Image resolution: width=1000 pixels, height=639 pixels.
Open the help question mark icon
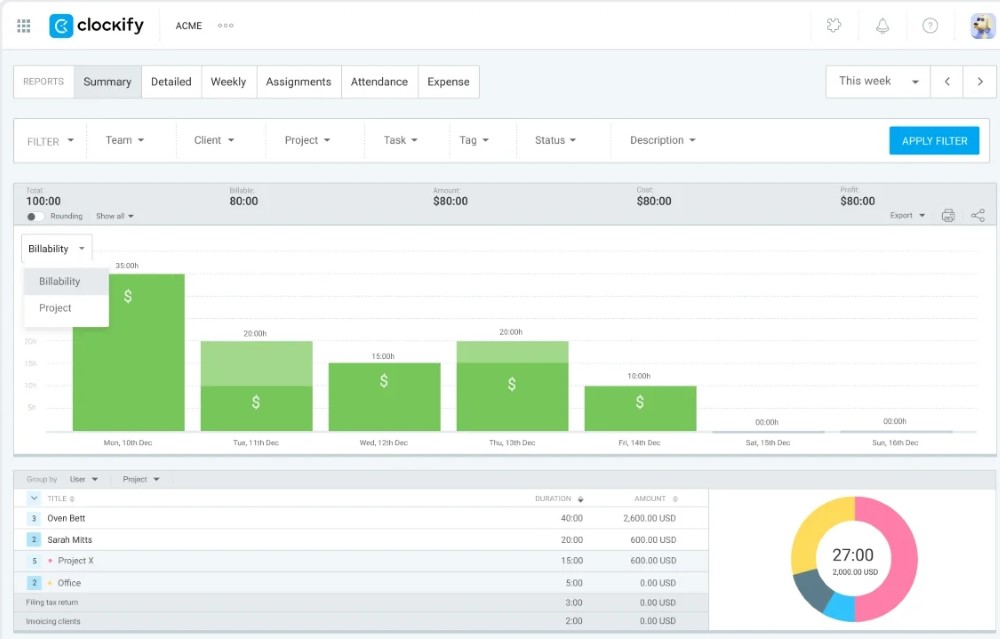tap(930, 26)
